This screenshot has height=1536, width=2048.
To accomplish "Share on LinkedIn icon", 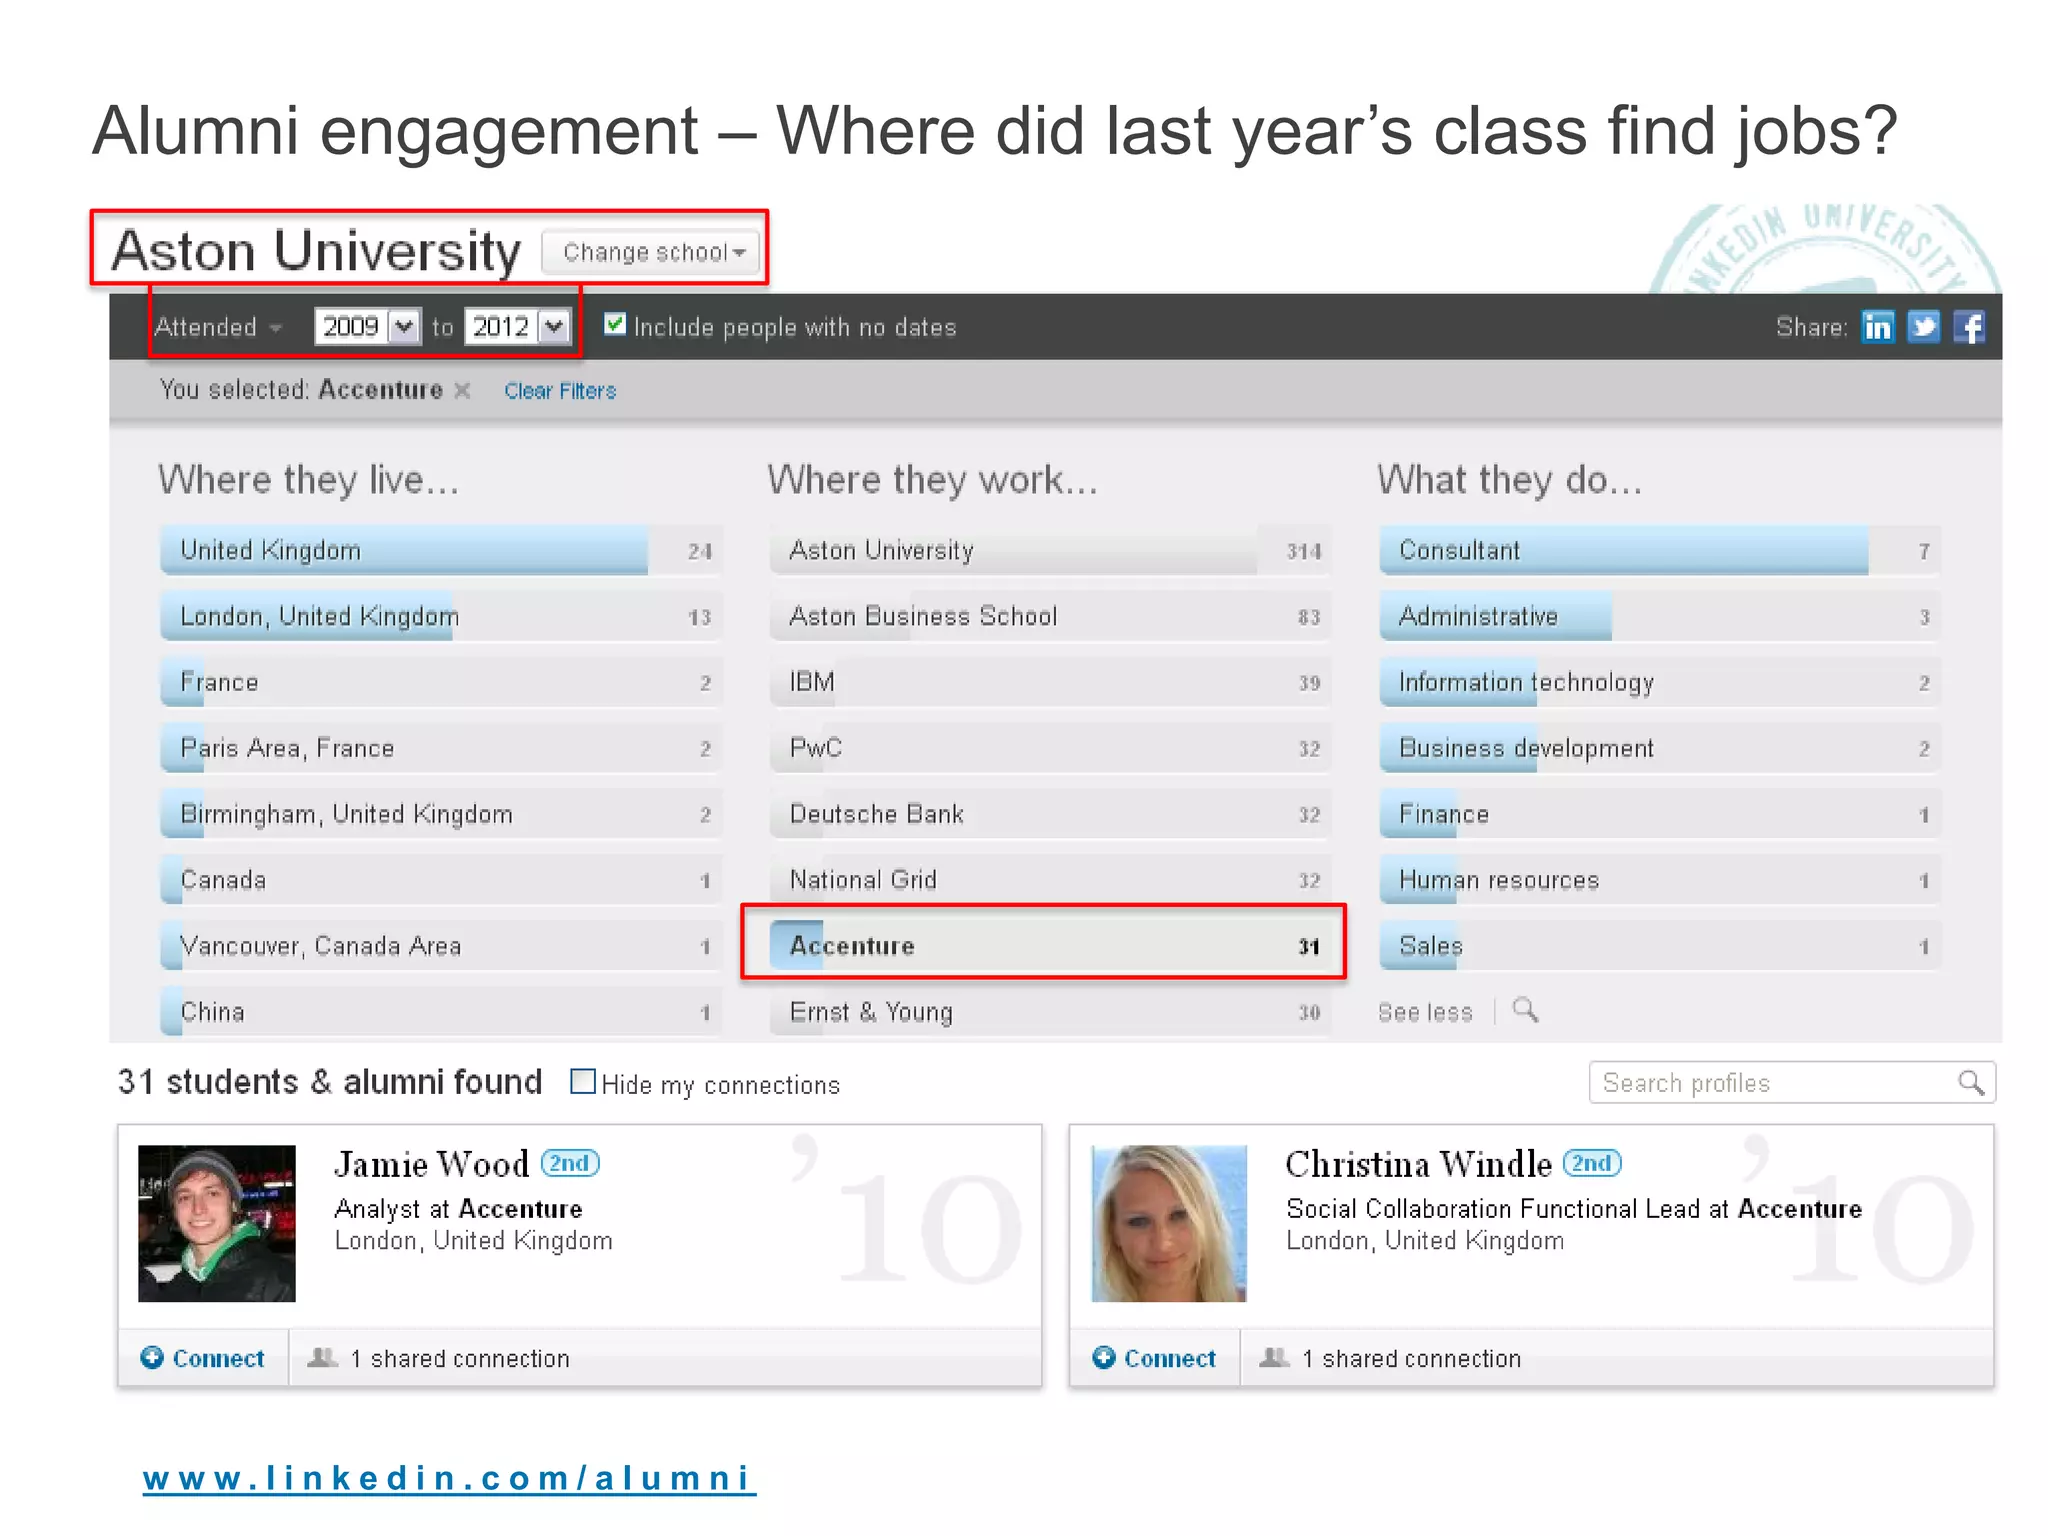I will click(1877, 327).
